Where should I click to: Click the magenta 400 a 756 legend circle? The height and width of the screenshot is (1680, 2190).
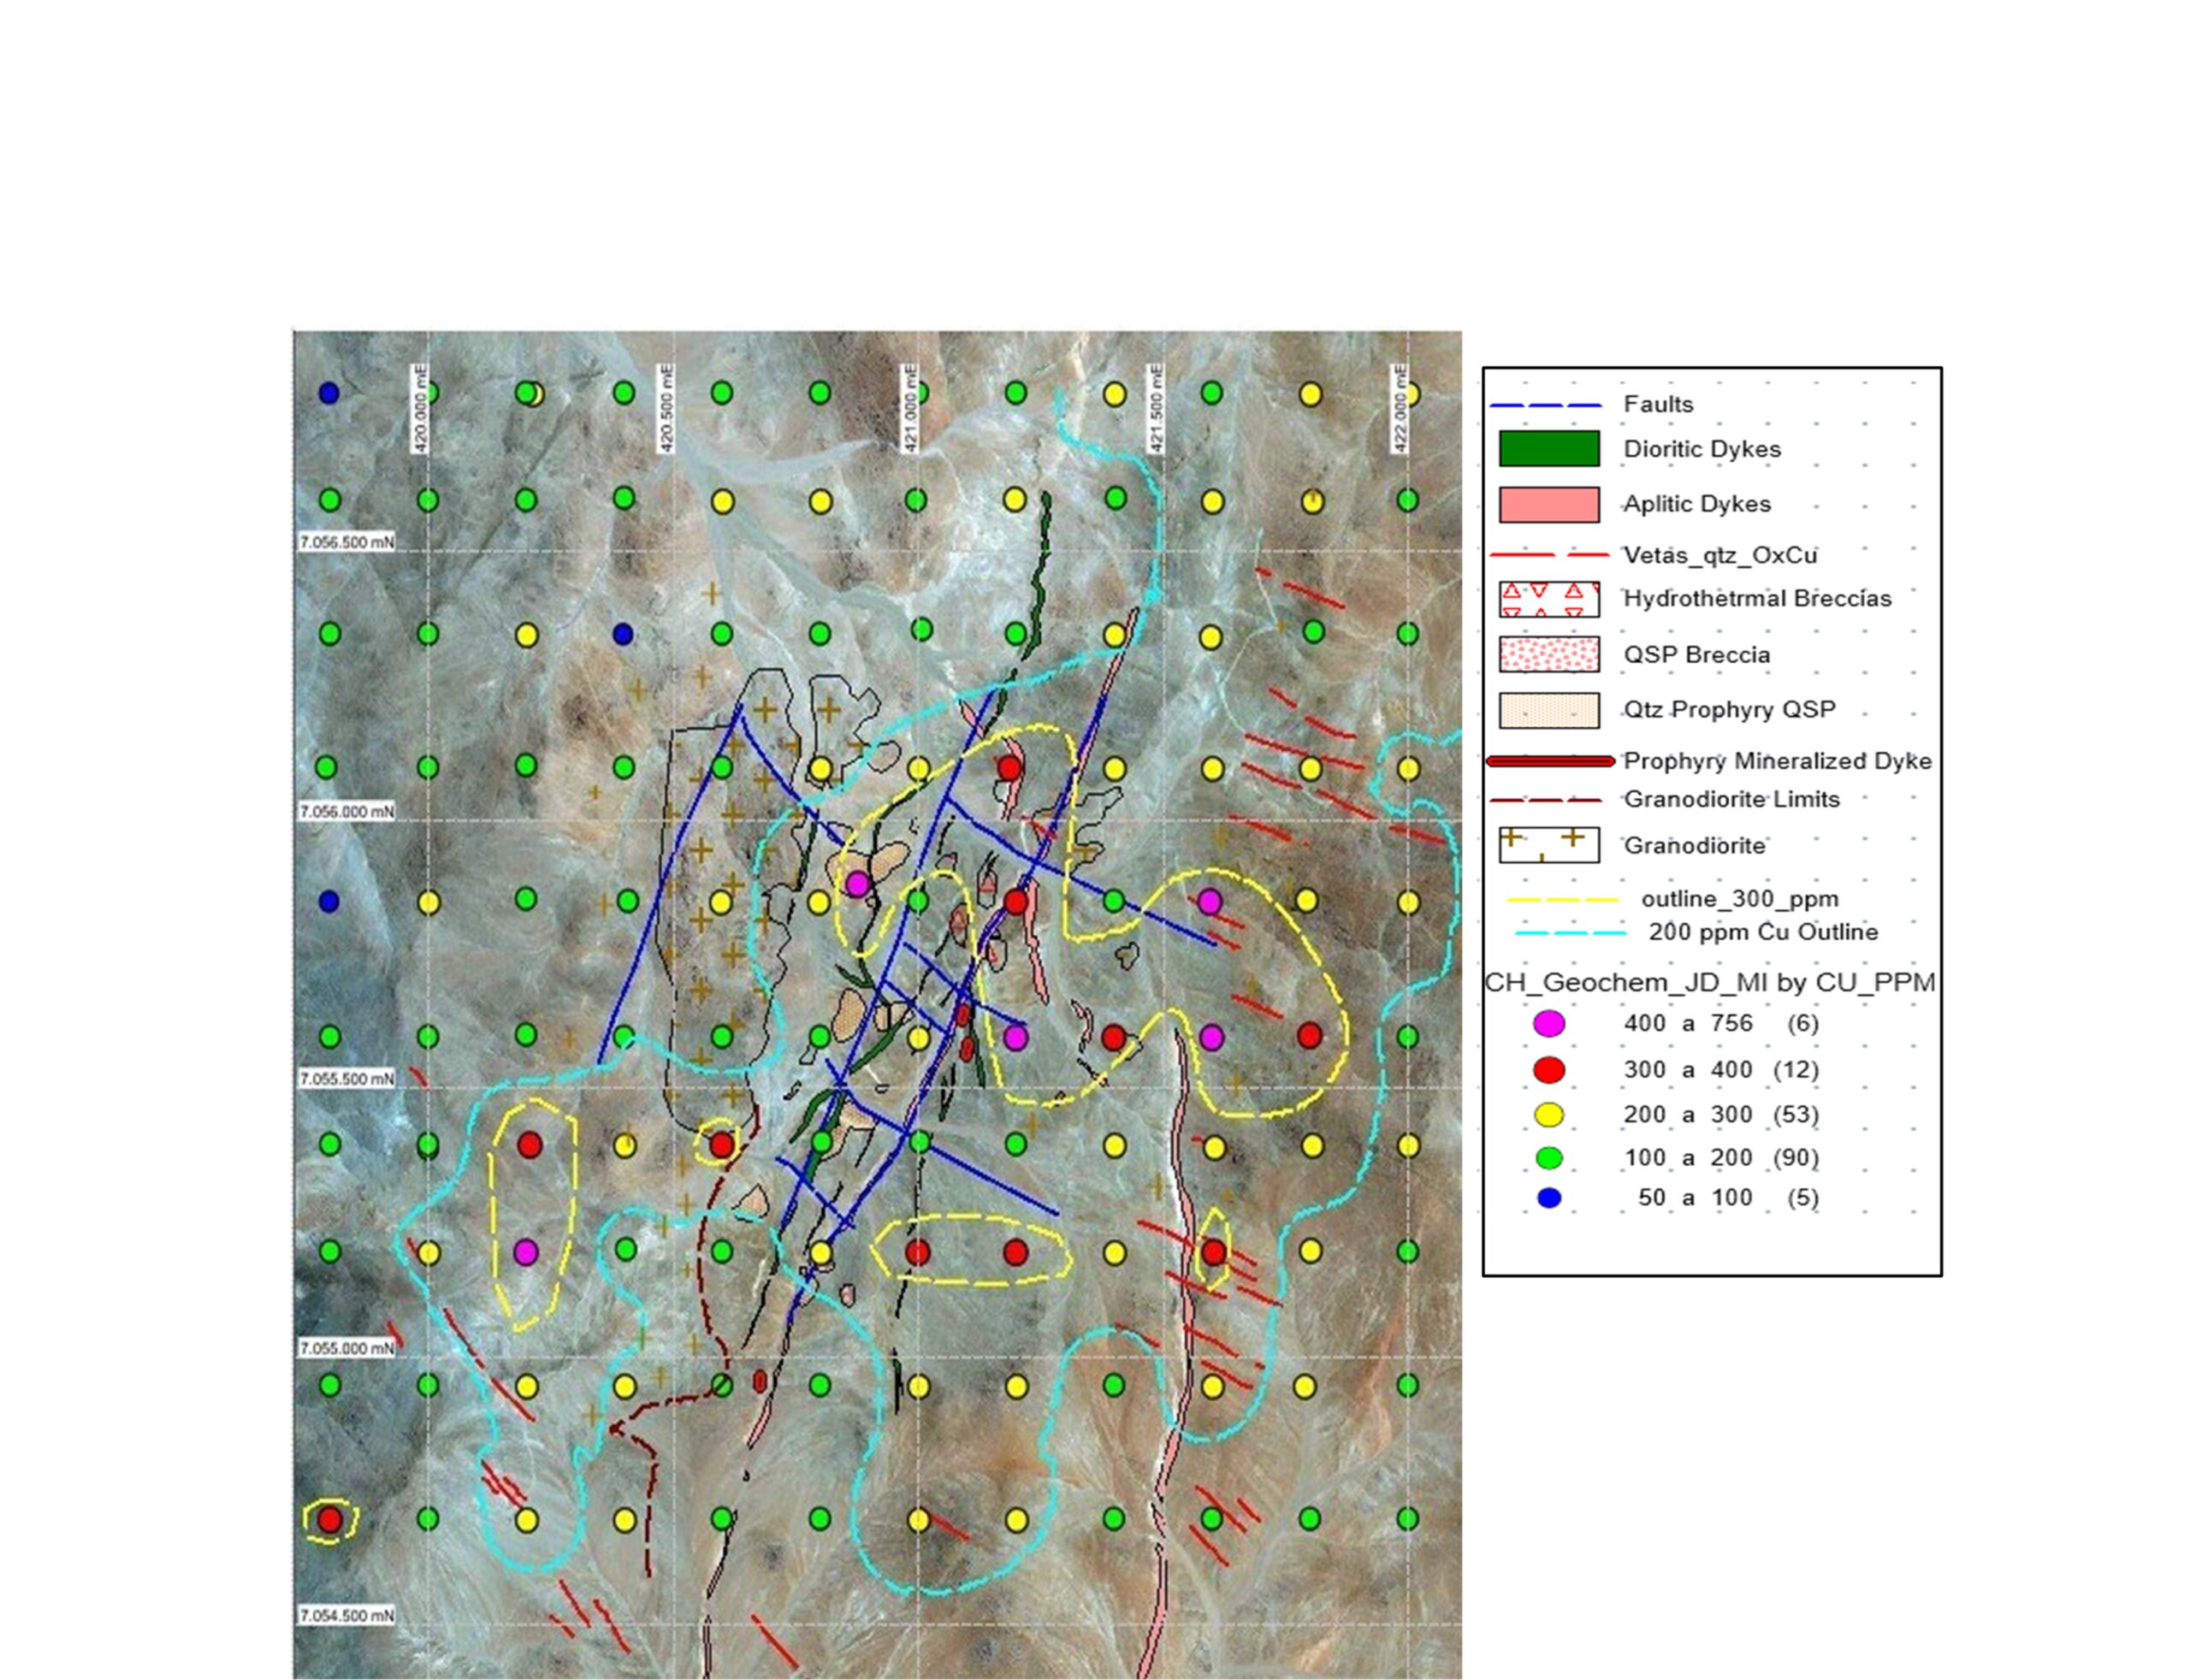(1549, 1023)
